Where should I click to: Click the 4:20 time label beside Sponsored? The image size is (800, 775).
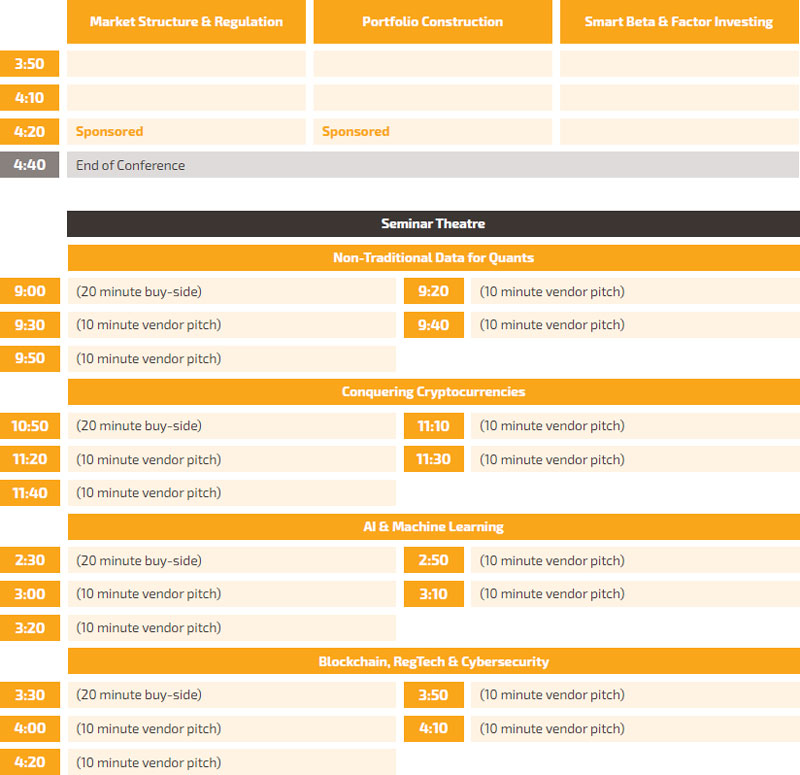29,132
